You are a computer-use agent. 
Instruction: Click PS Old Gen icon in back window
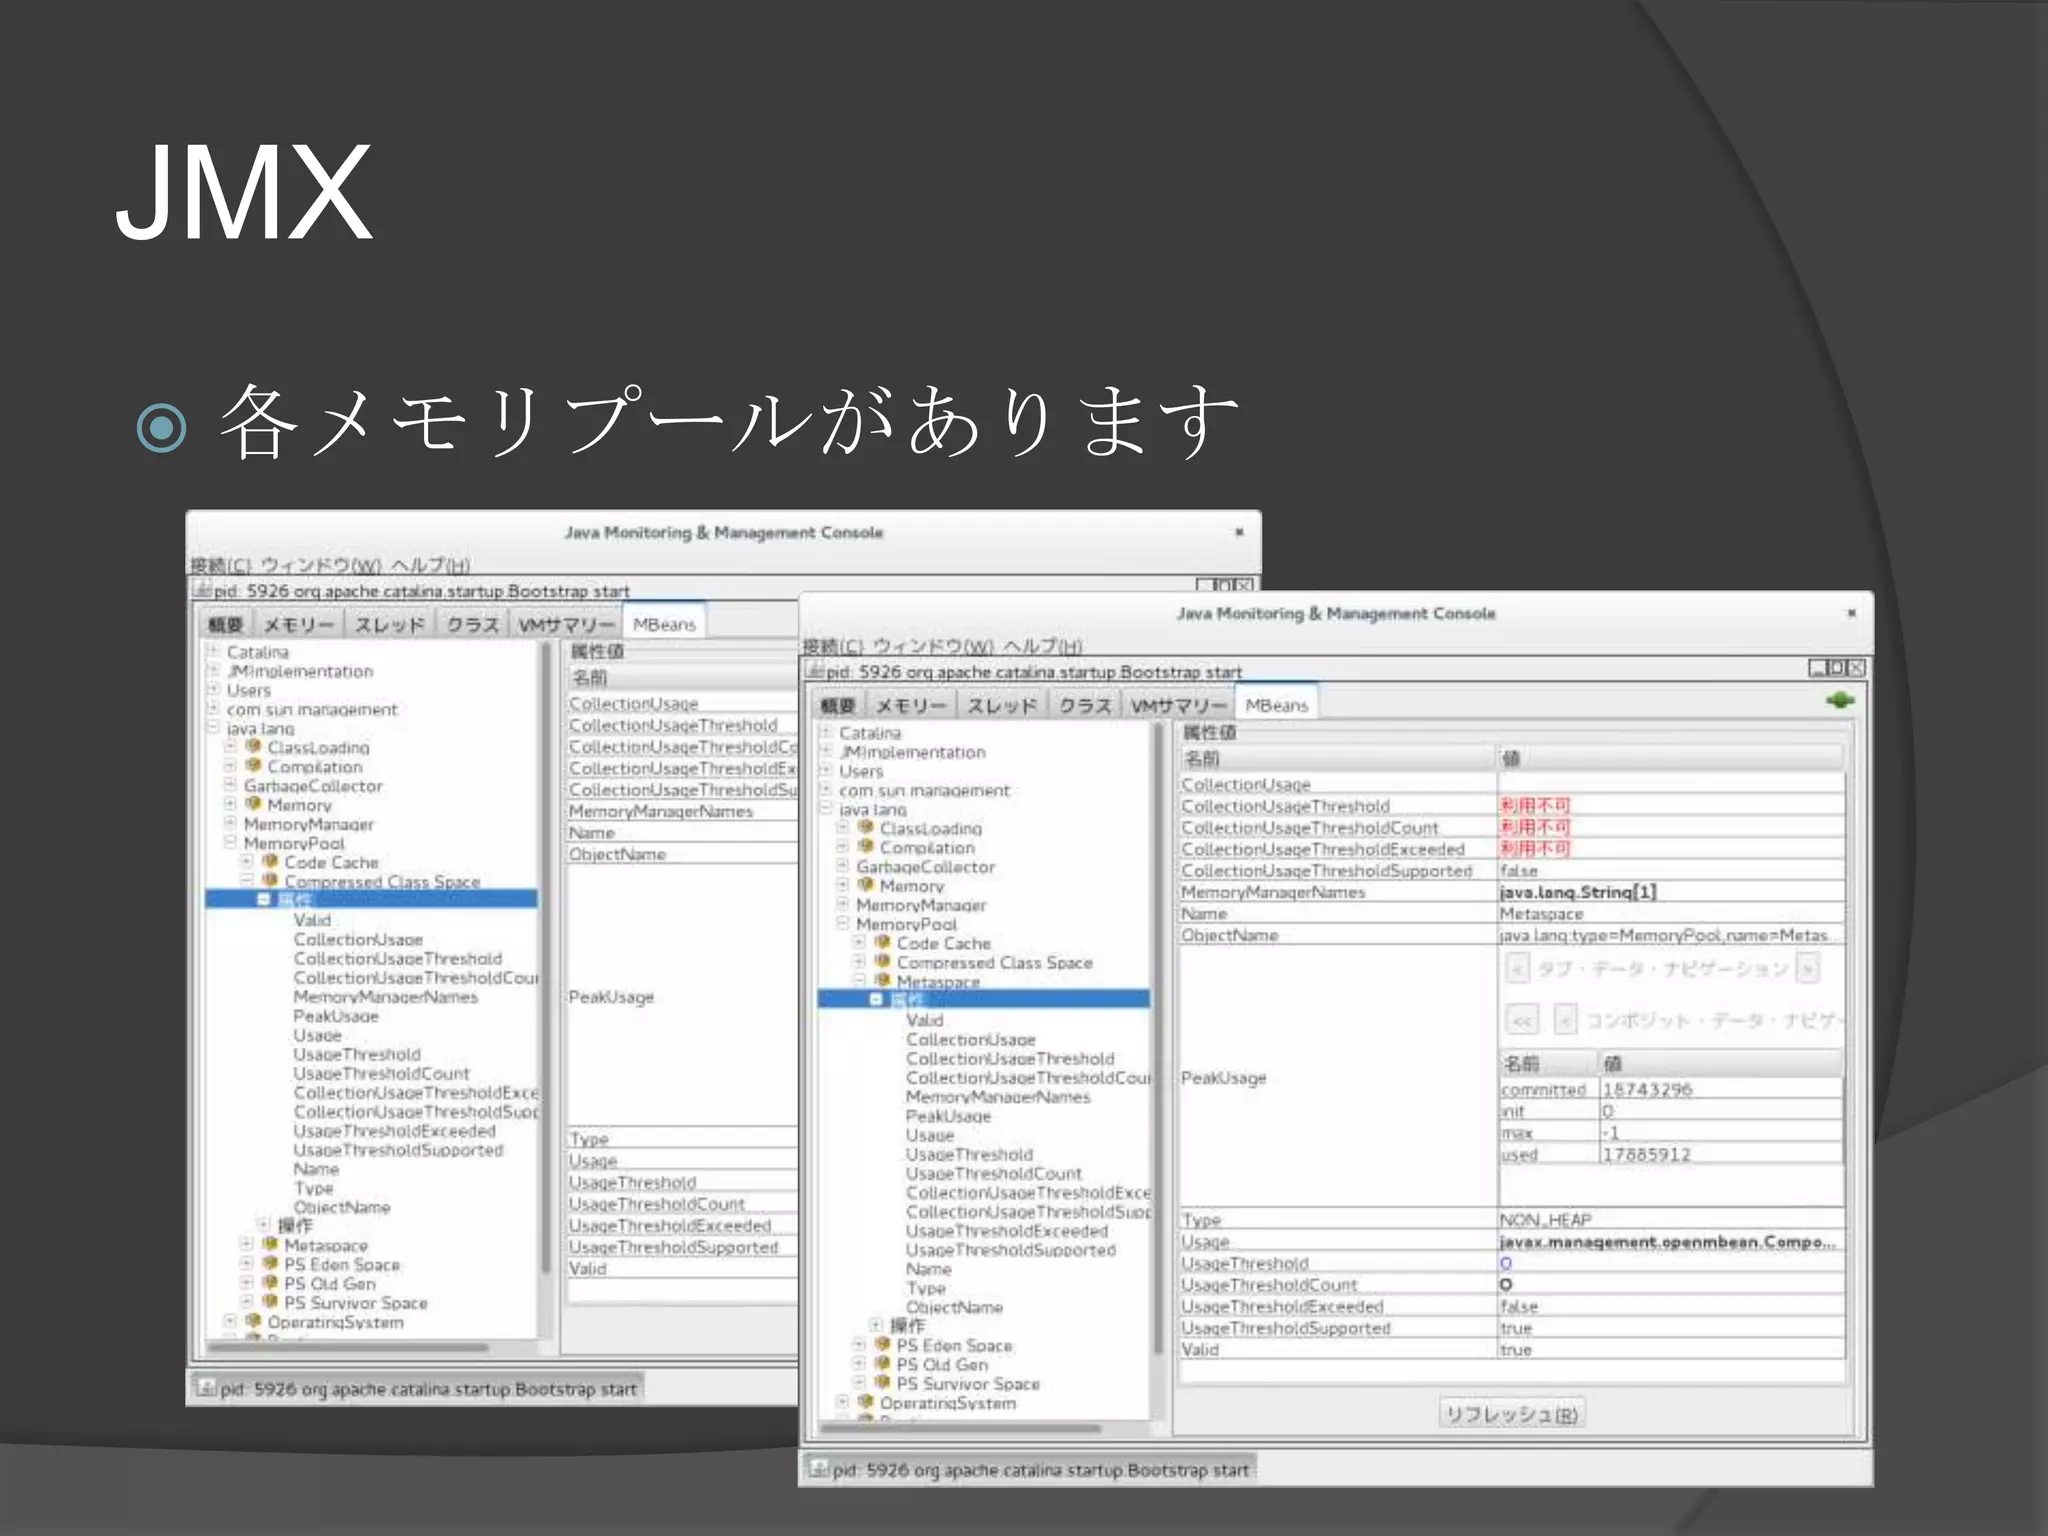point(271,1283)
